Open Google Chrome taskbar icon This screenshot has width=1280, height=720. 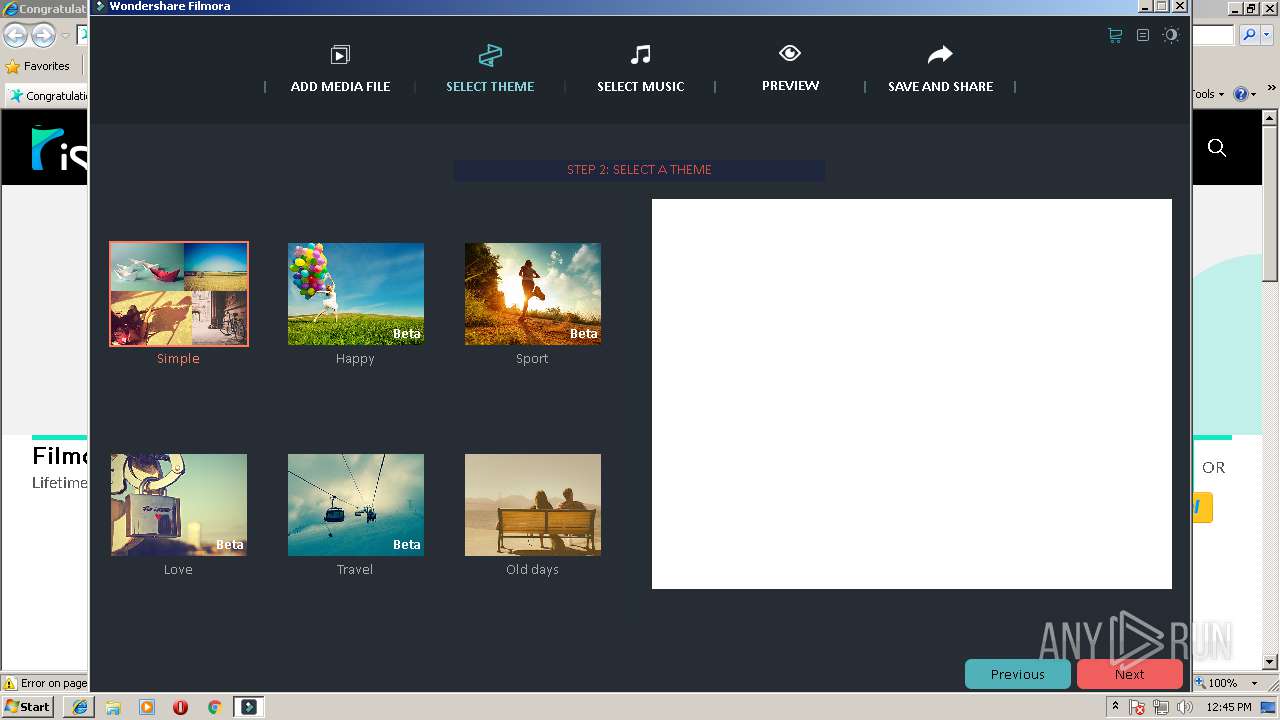[214, 707]
